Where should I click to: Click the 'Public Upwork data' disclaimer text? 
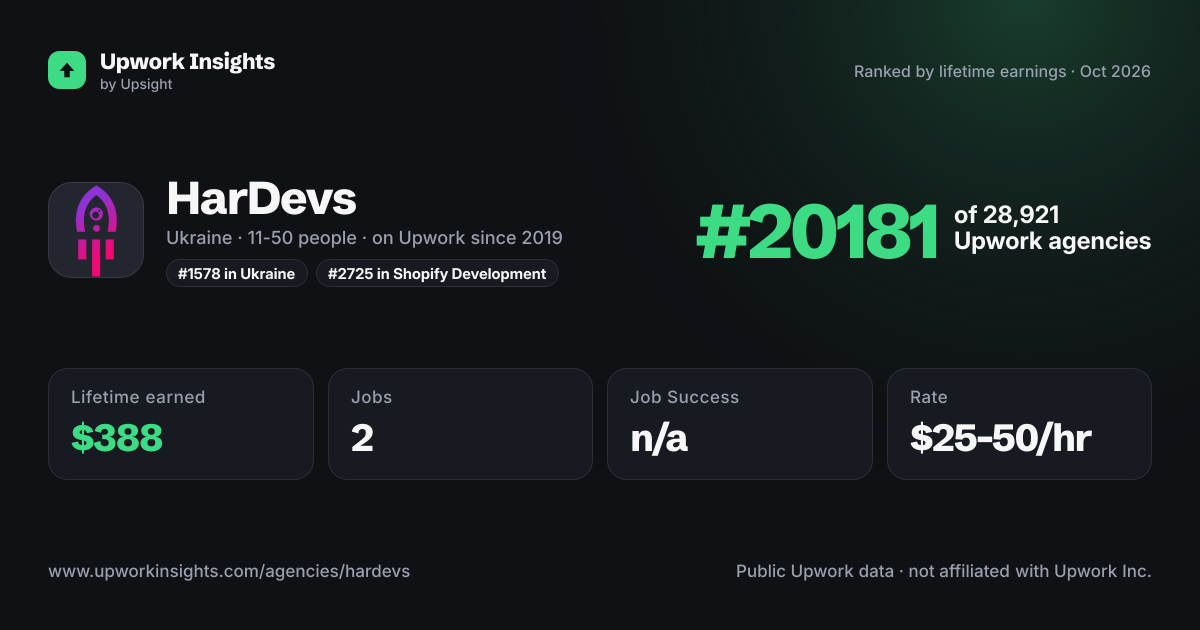(944, 571)
